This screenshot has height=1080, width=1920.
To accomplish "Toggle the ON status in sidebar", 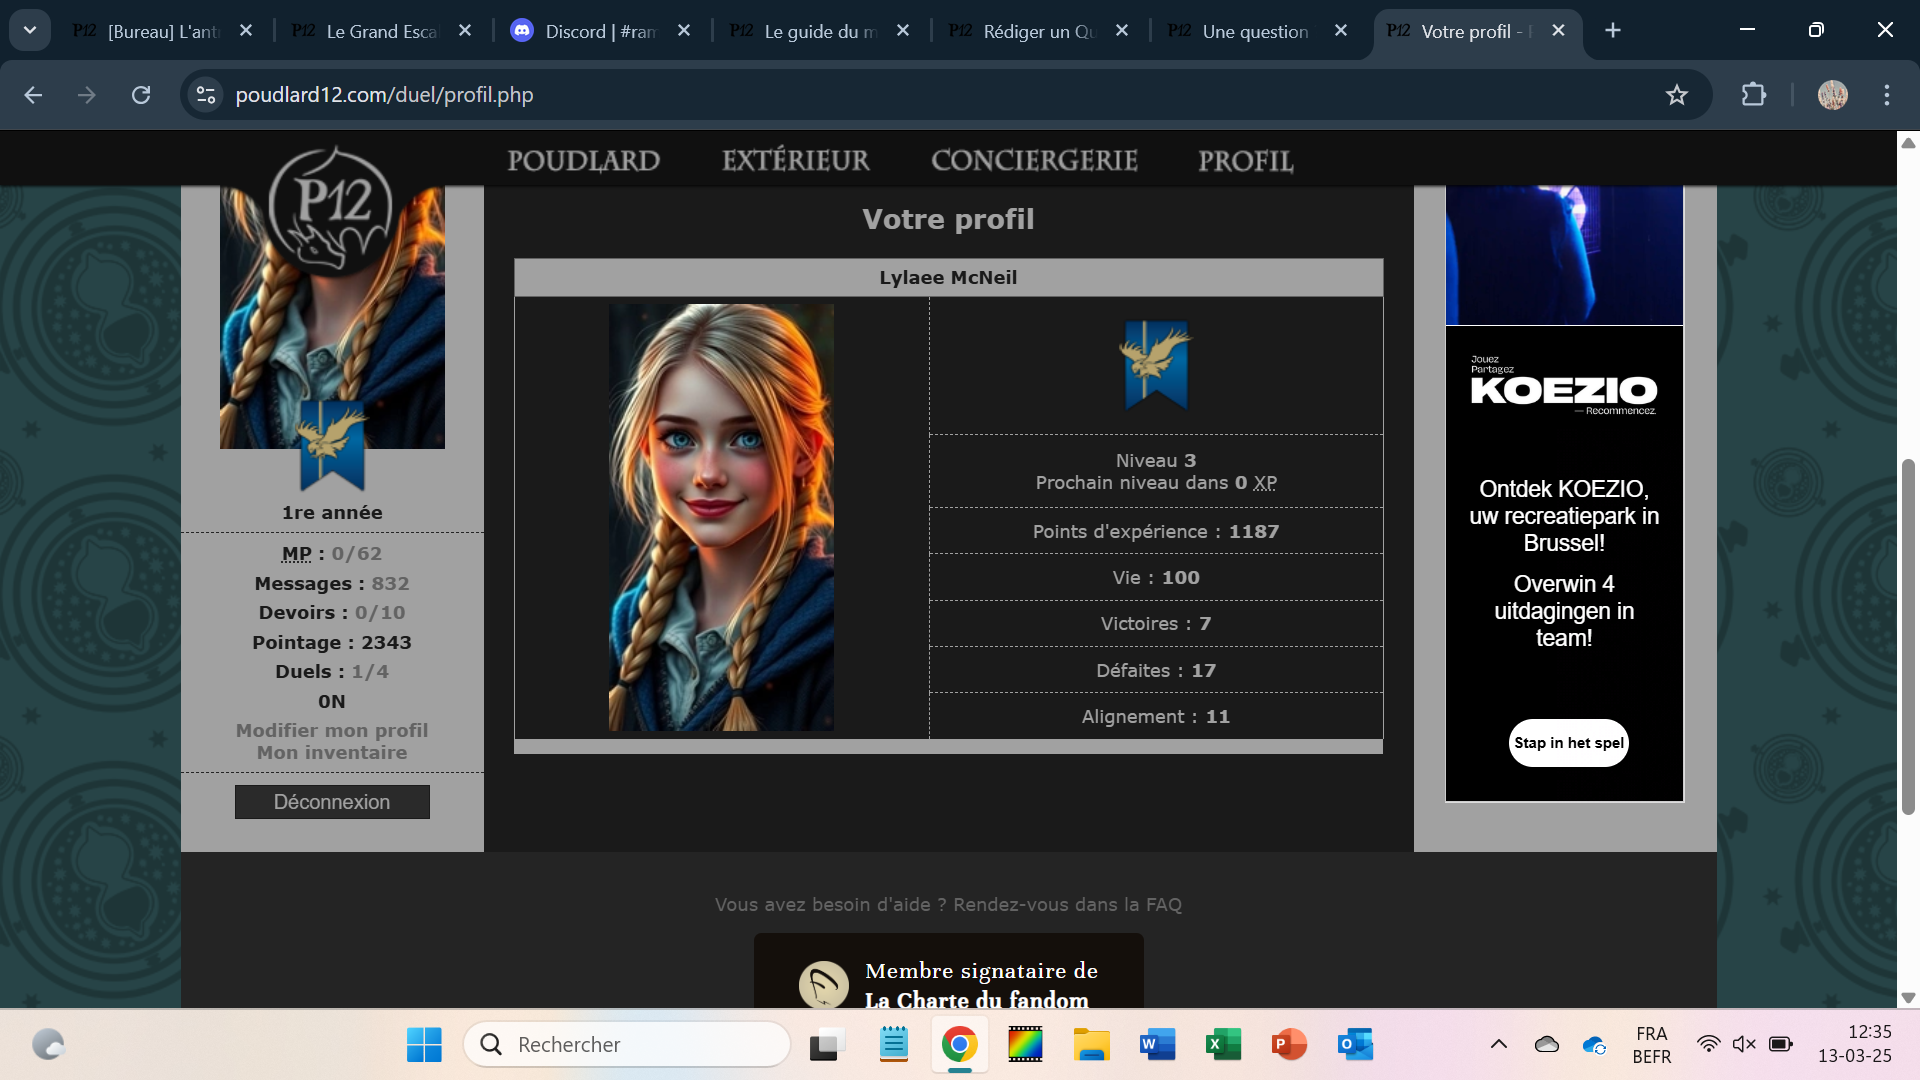I will click(331, 701).
